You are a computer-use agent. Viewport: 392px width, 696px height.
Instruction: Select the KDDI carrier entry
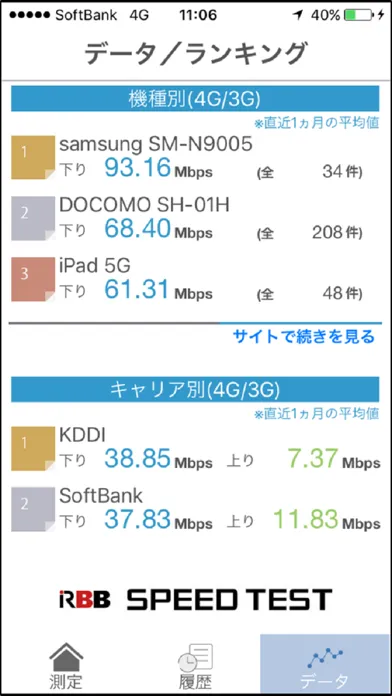(x=195, y=448)
